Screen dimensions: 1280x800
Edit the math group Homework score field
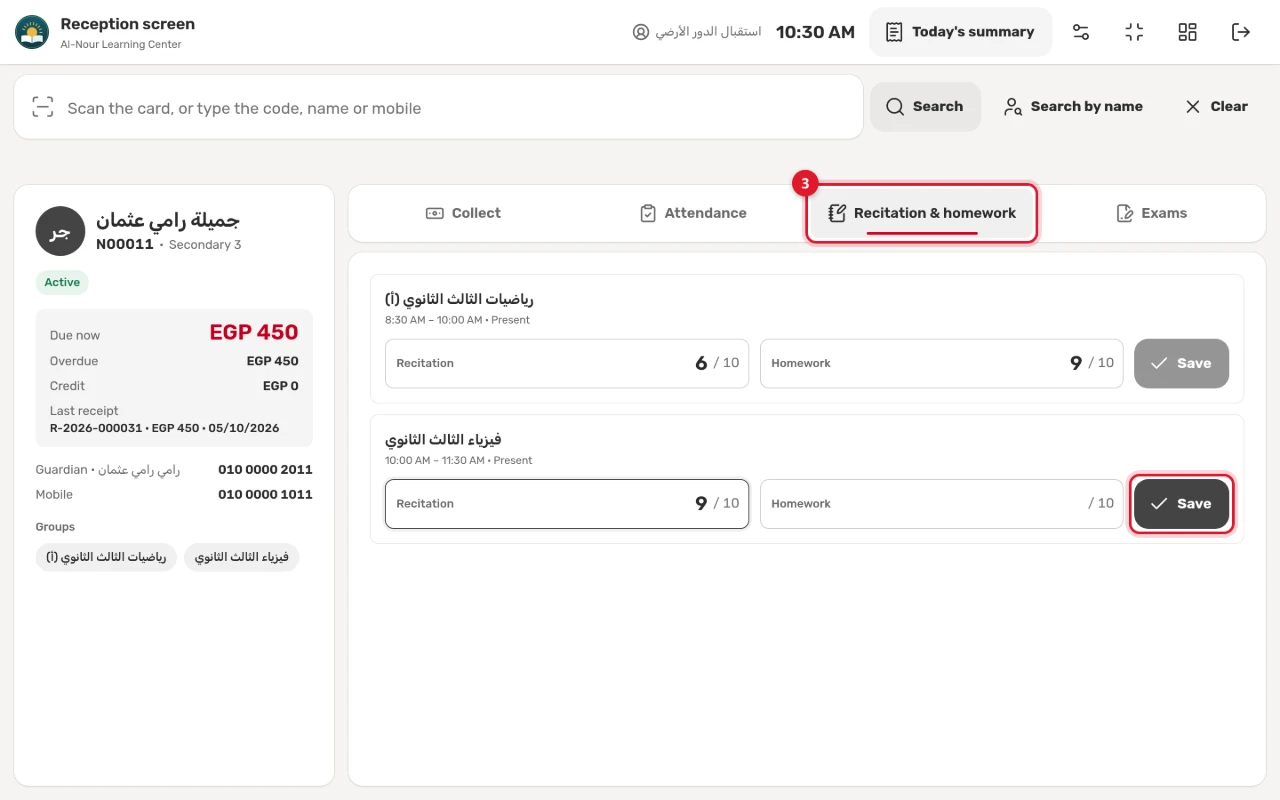coord(942,364)
